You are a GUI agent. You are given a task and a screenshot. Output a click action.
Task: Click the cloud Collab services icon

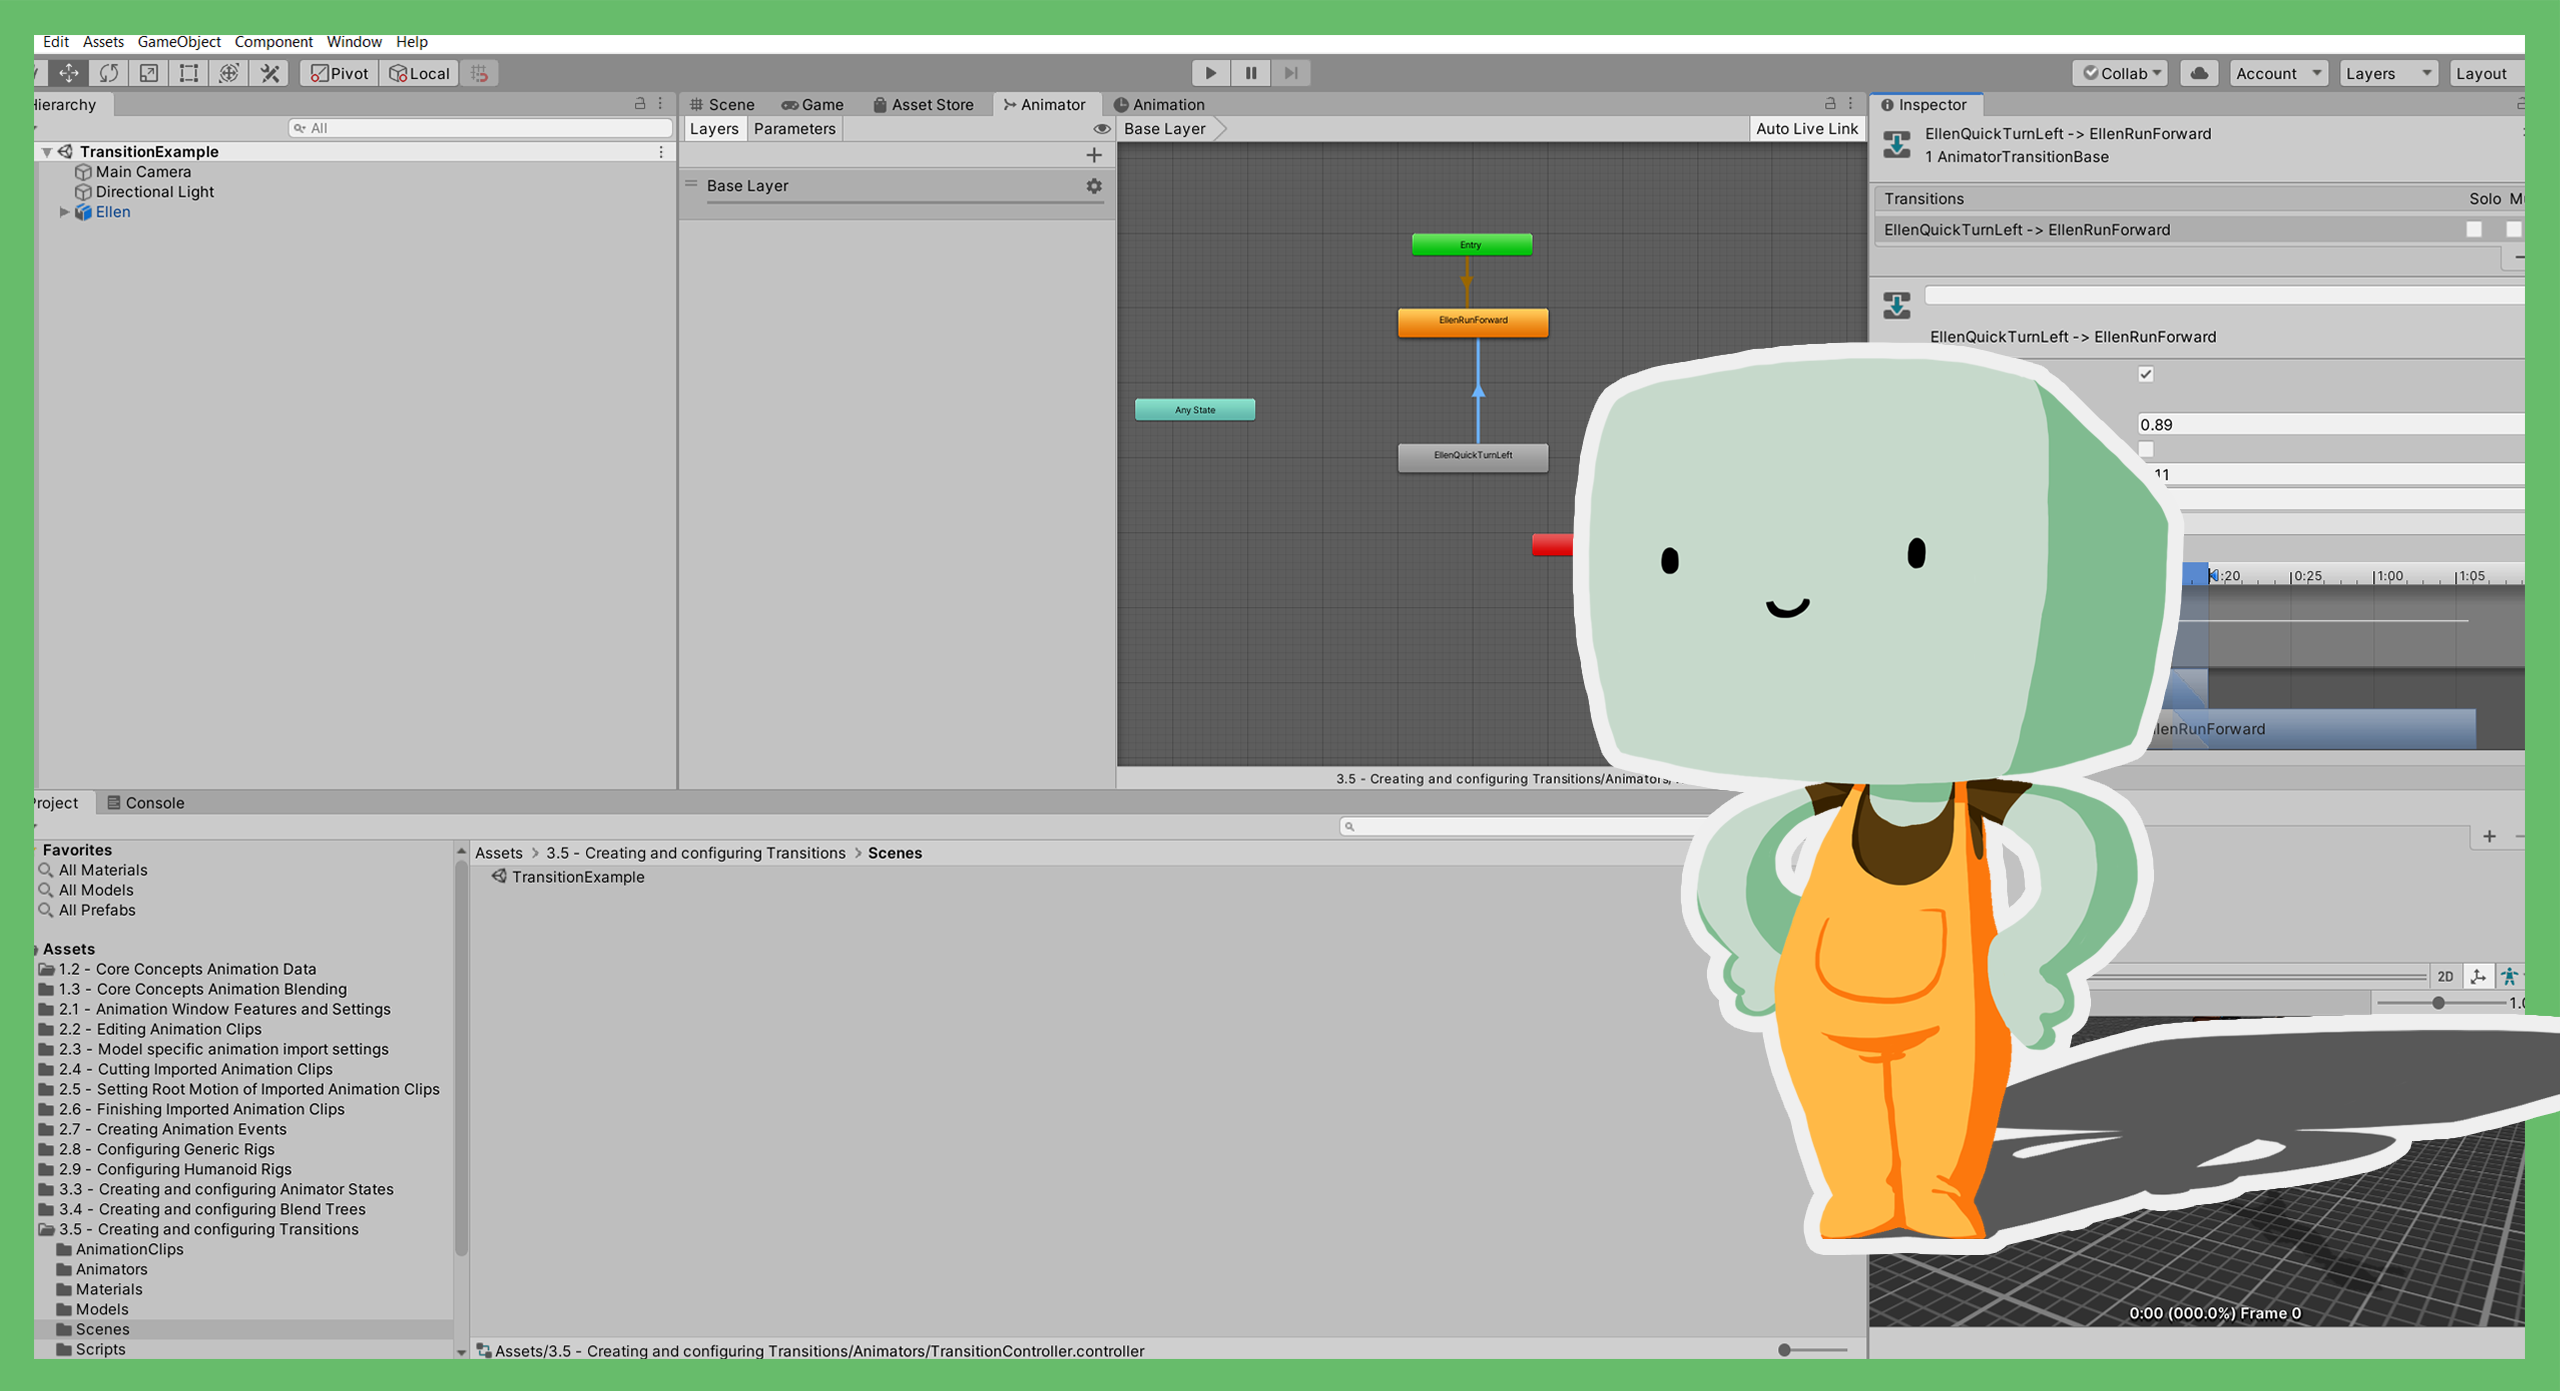point(2198,72)
